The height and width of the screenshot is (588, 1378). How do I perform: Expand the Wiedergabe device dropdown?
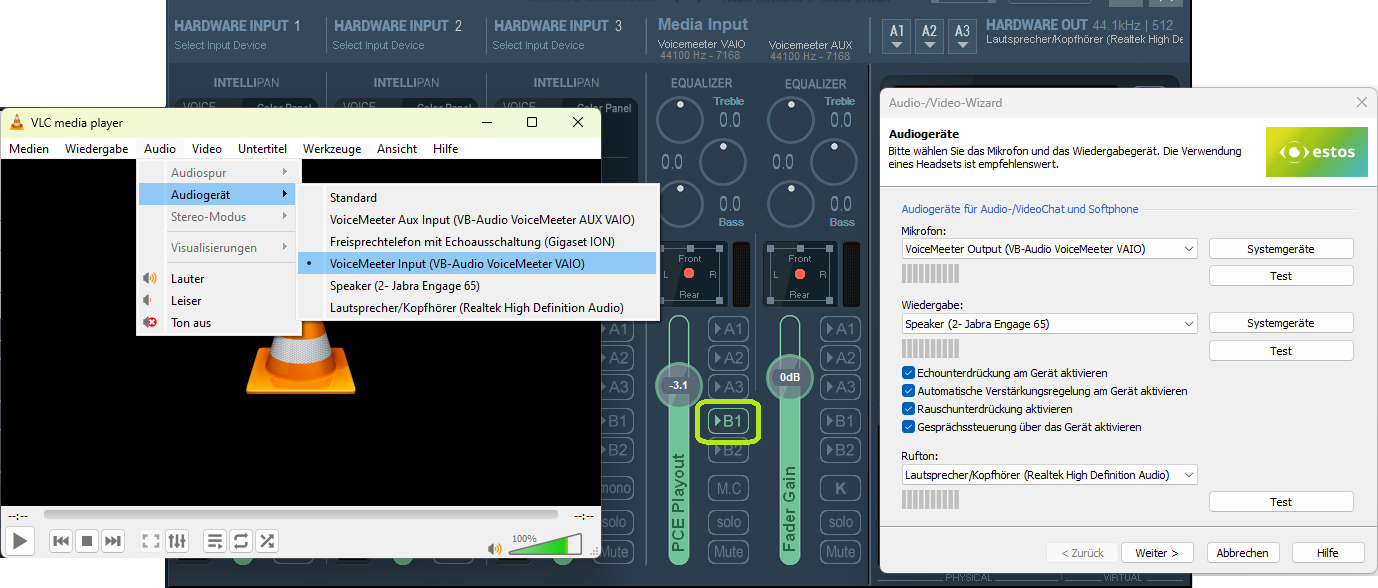(1048, 324)
